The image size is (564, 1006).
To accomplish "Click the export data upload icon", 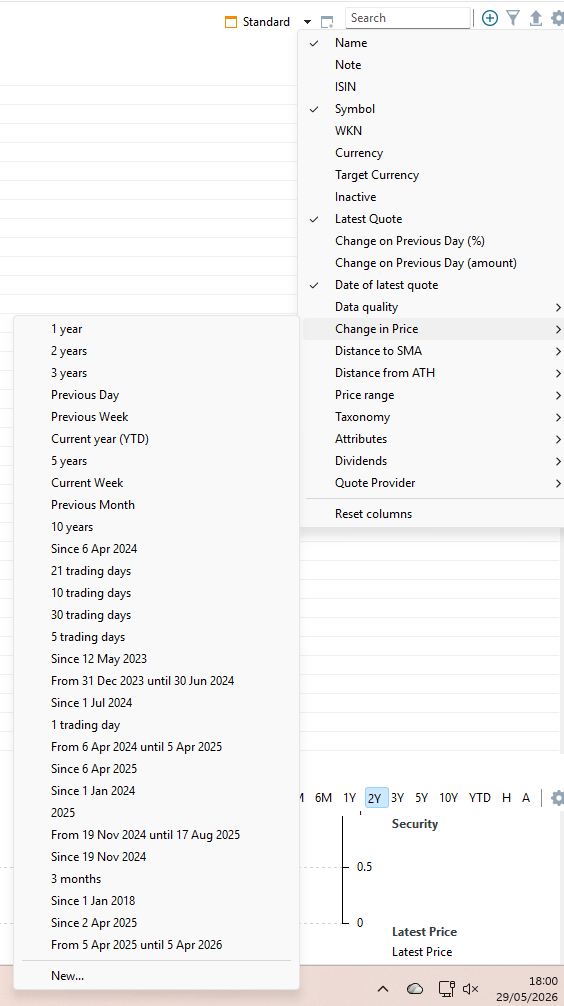I will [x=536, y=18].
